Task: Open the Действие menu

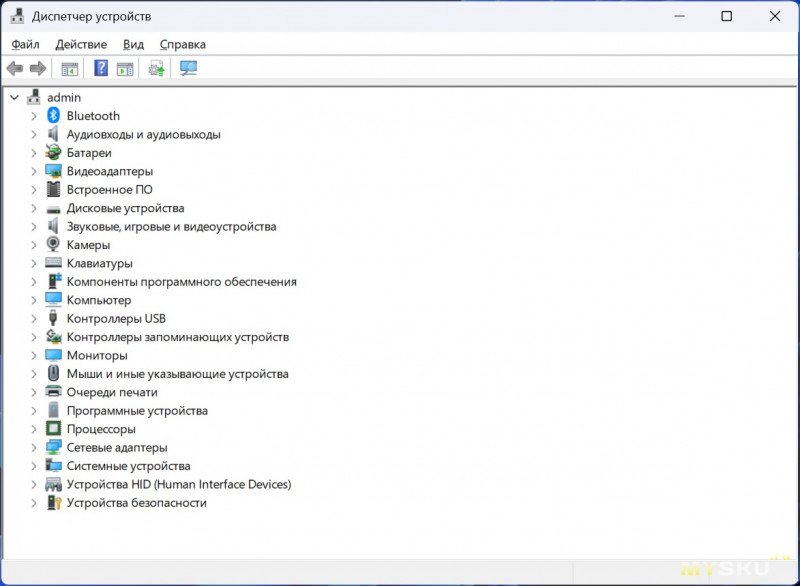Action: (81, 44)
